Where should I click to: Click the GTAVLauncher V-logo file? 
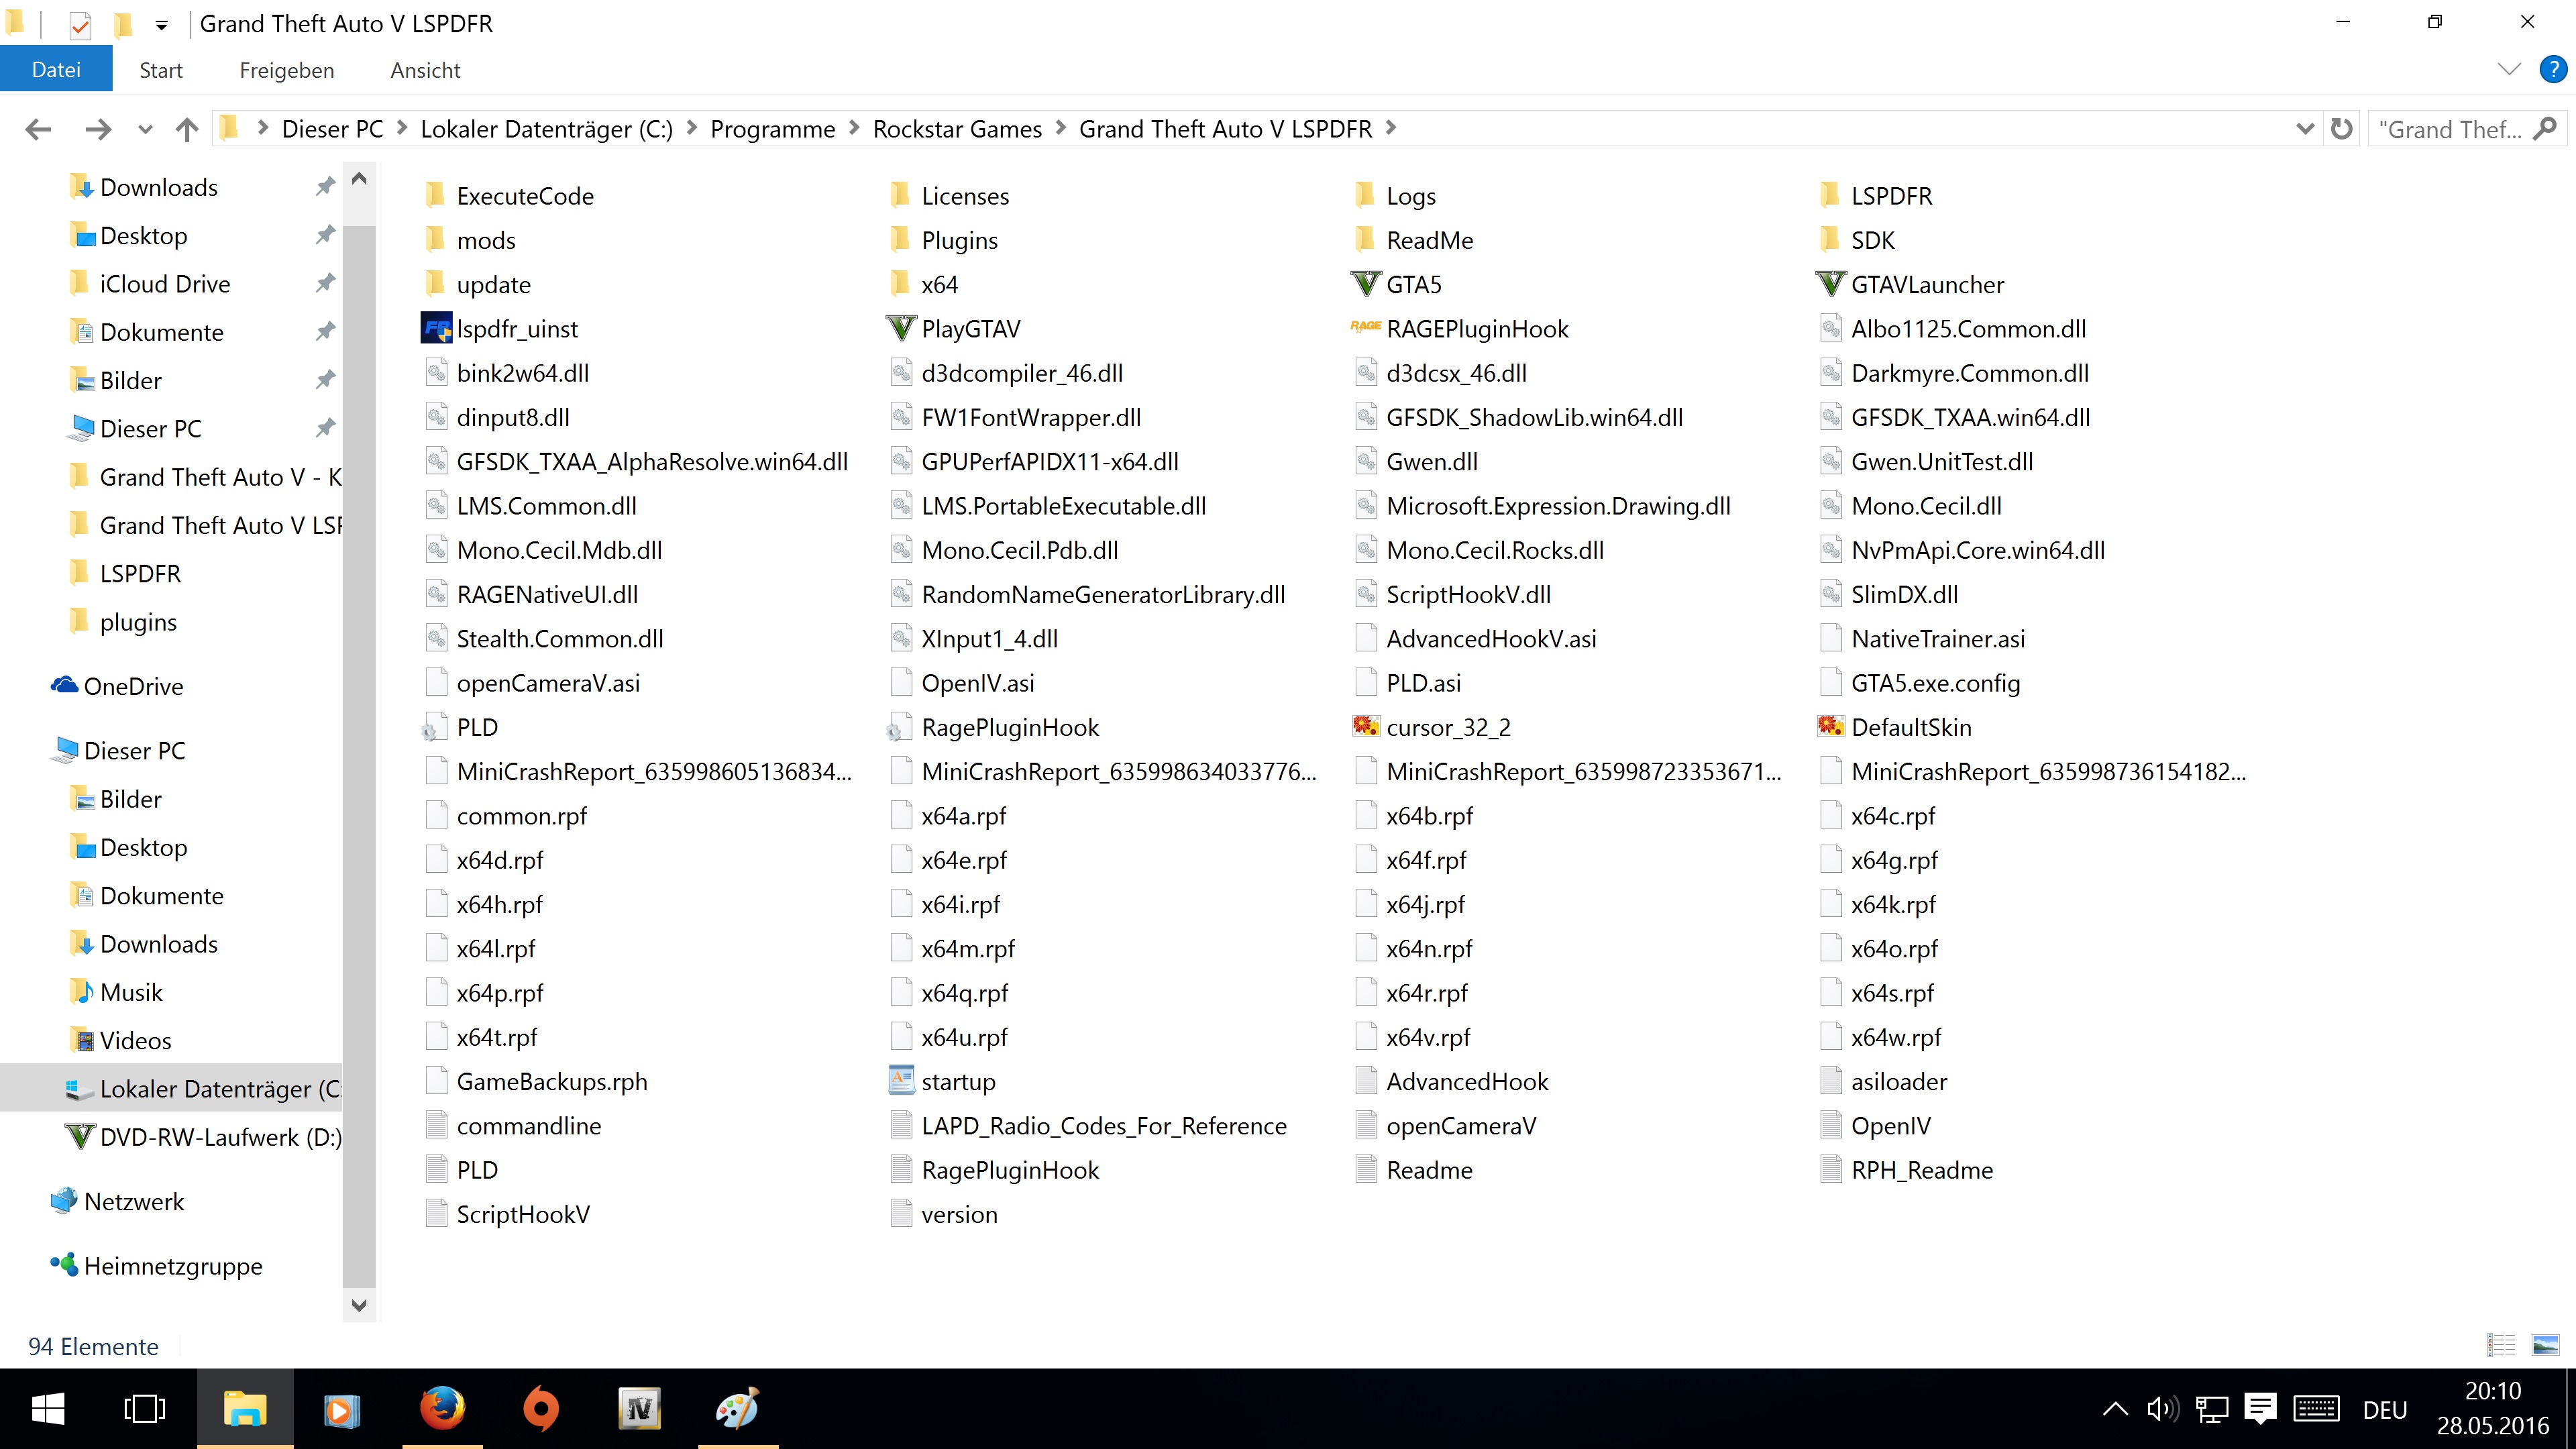(1830, 284)
